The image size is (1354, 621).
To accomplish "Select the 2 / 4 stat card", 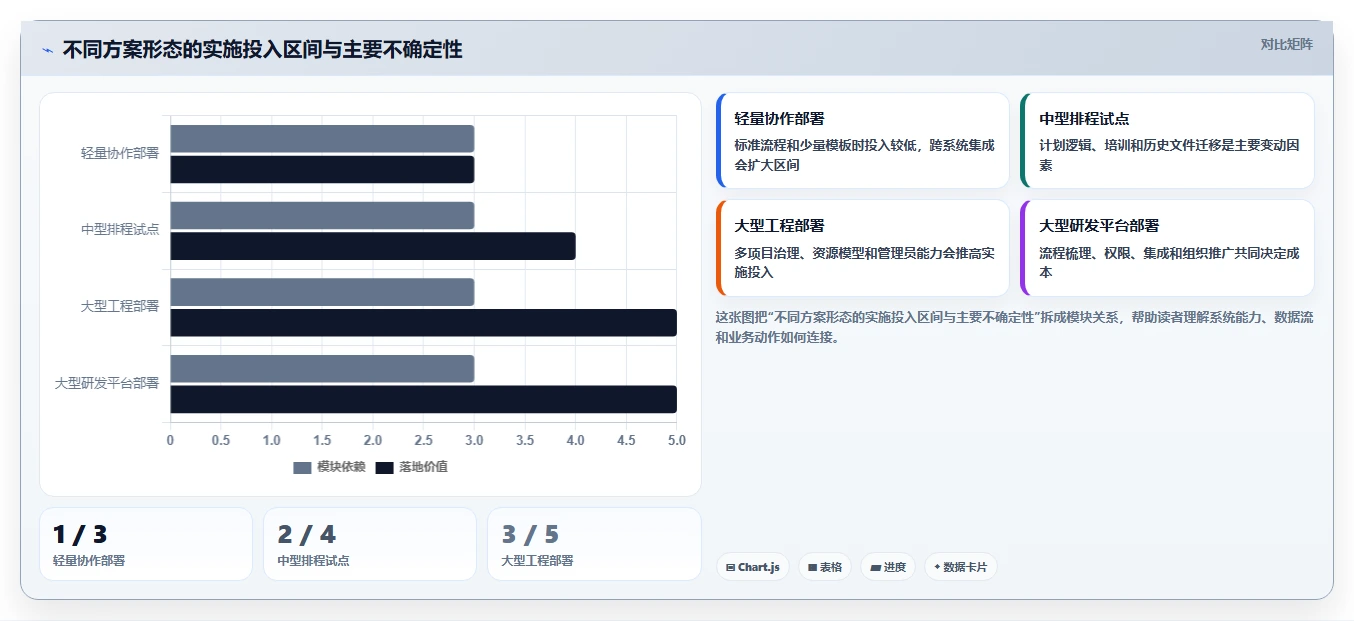I will (370, 544).
